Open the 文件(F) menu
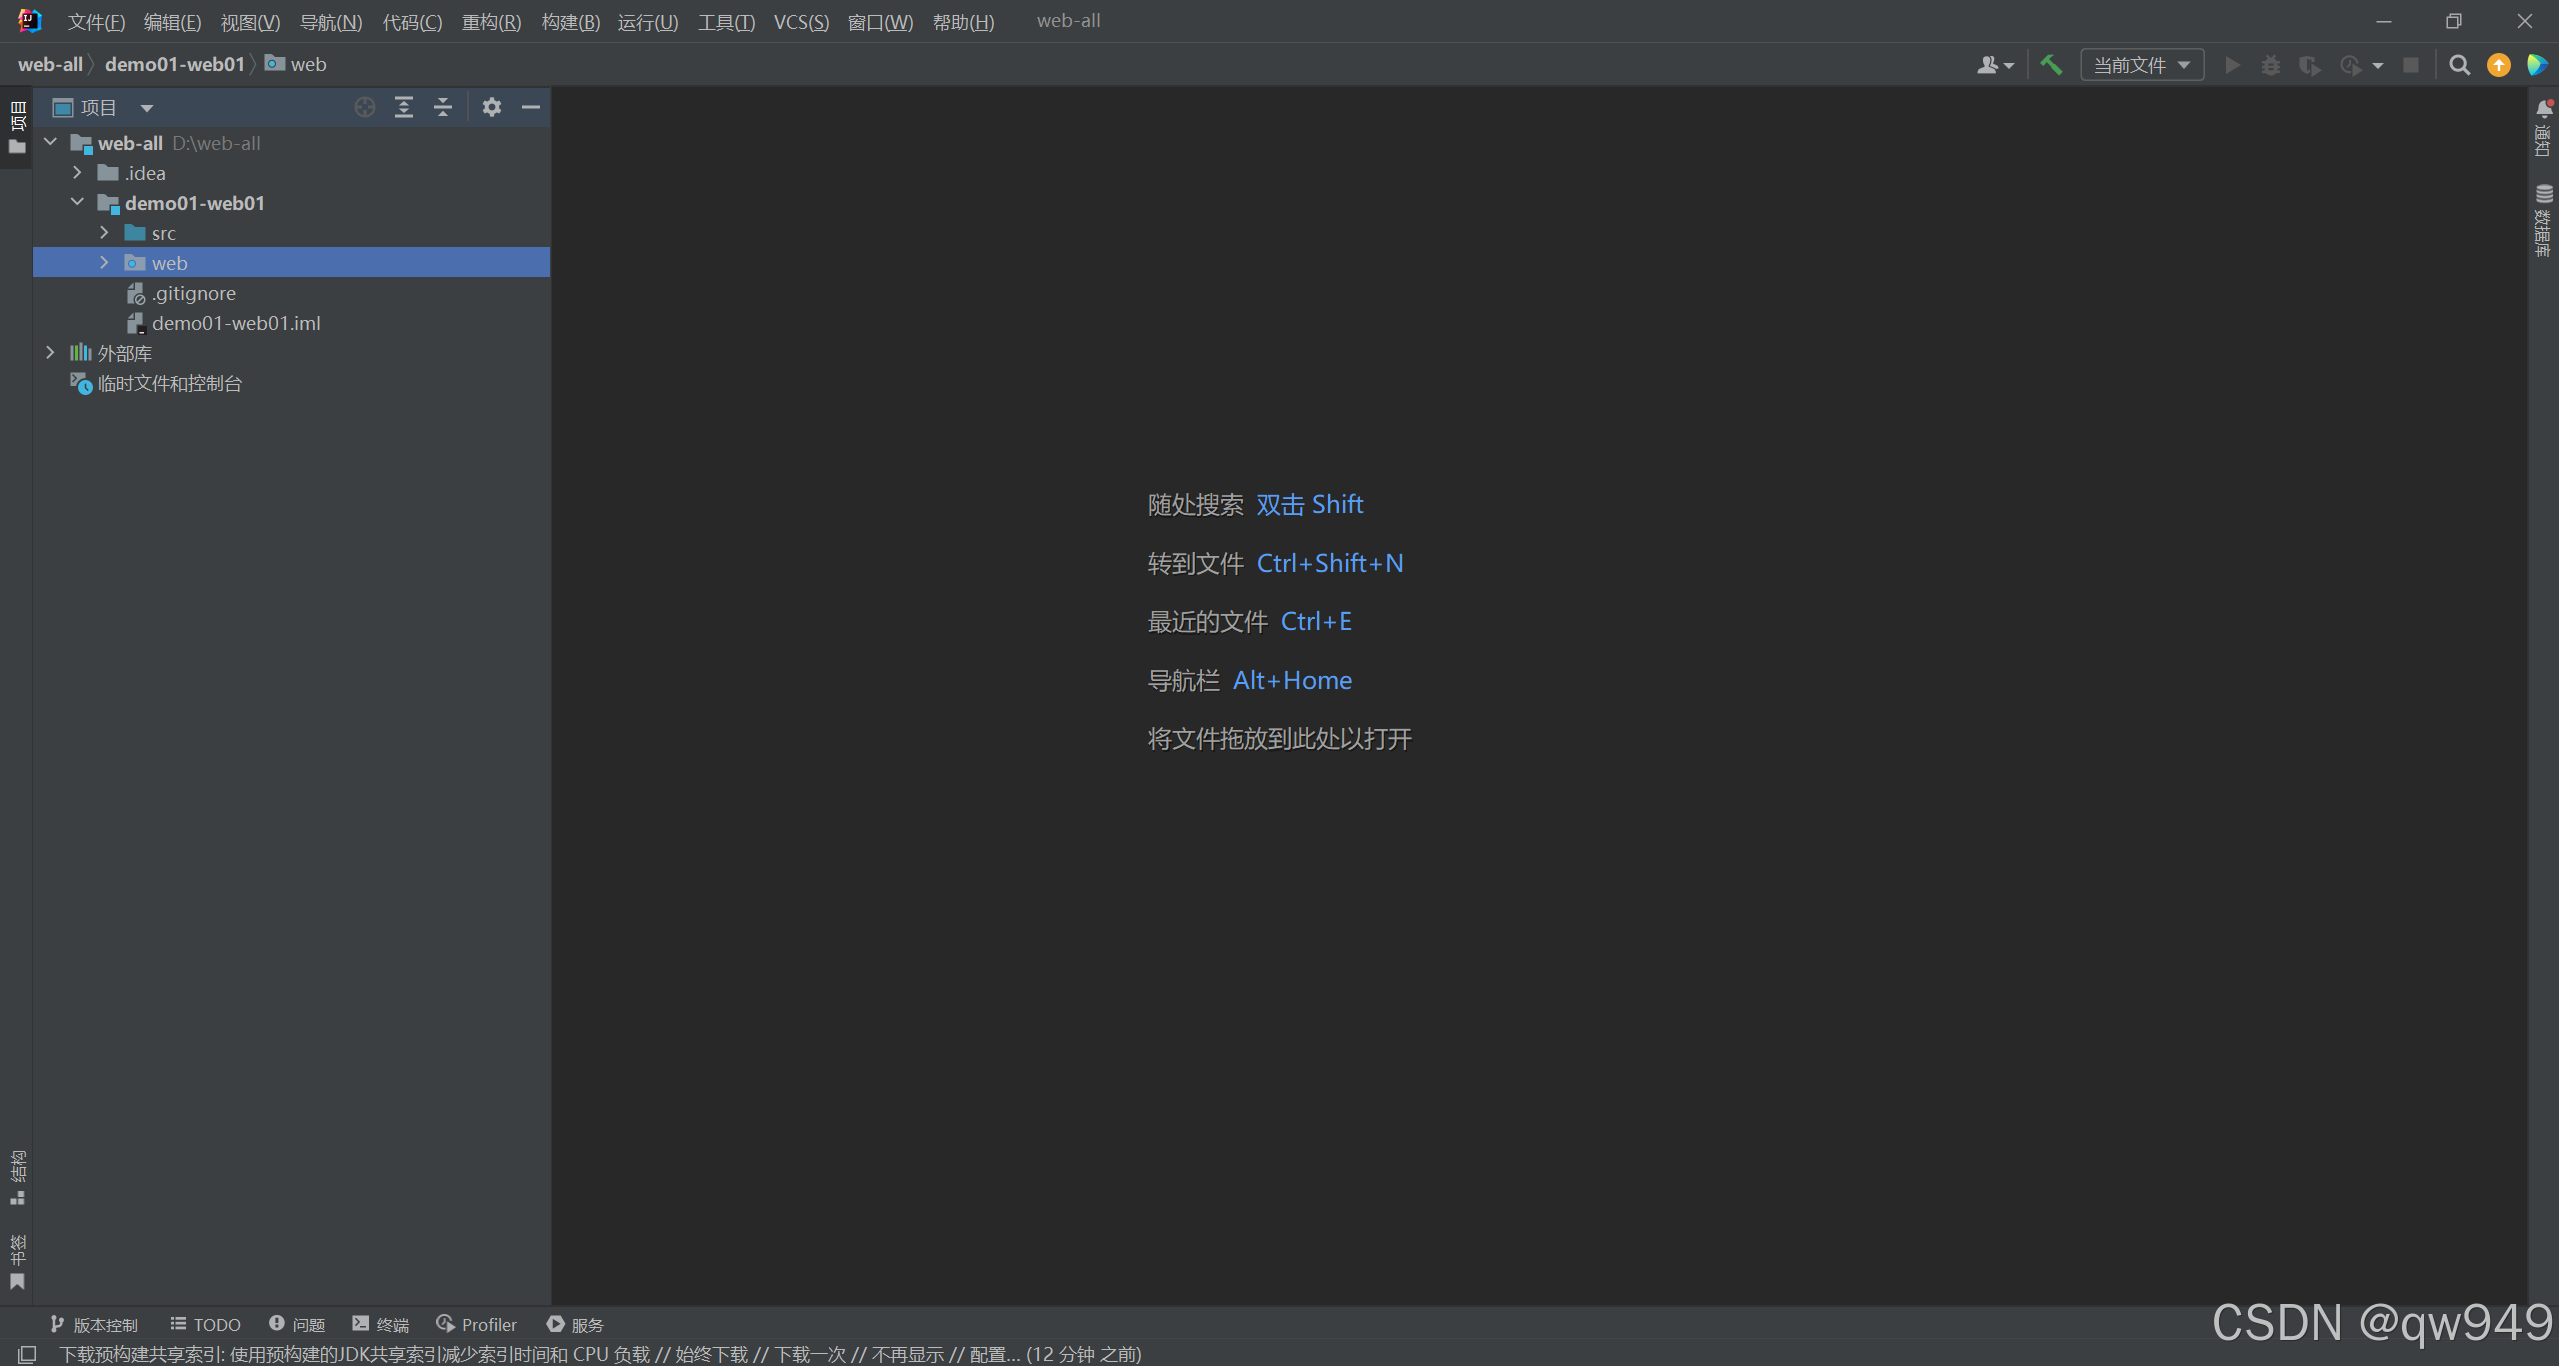This screenshot has width=2559, height=1366. point(96,22)
